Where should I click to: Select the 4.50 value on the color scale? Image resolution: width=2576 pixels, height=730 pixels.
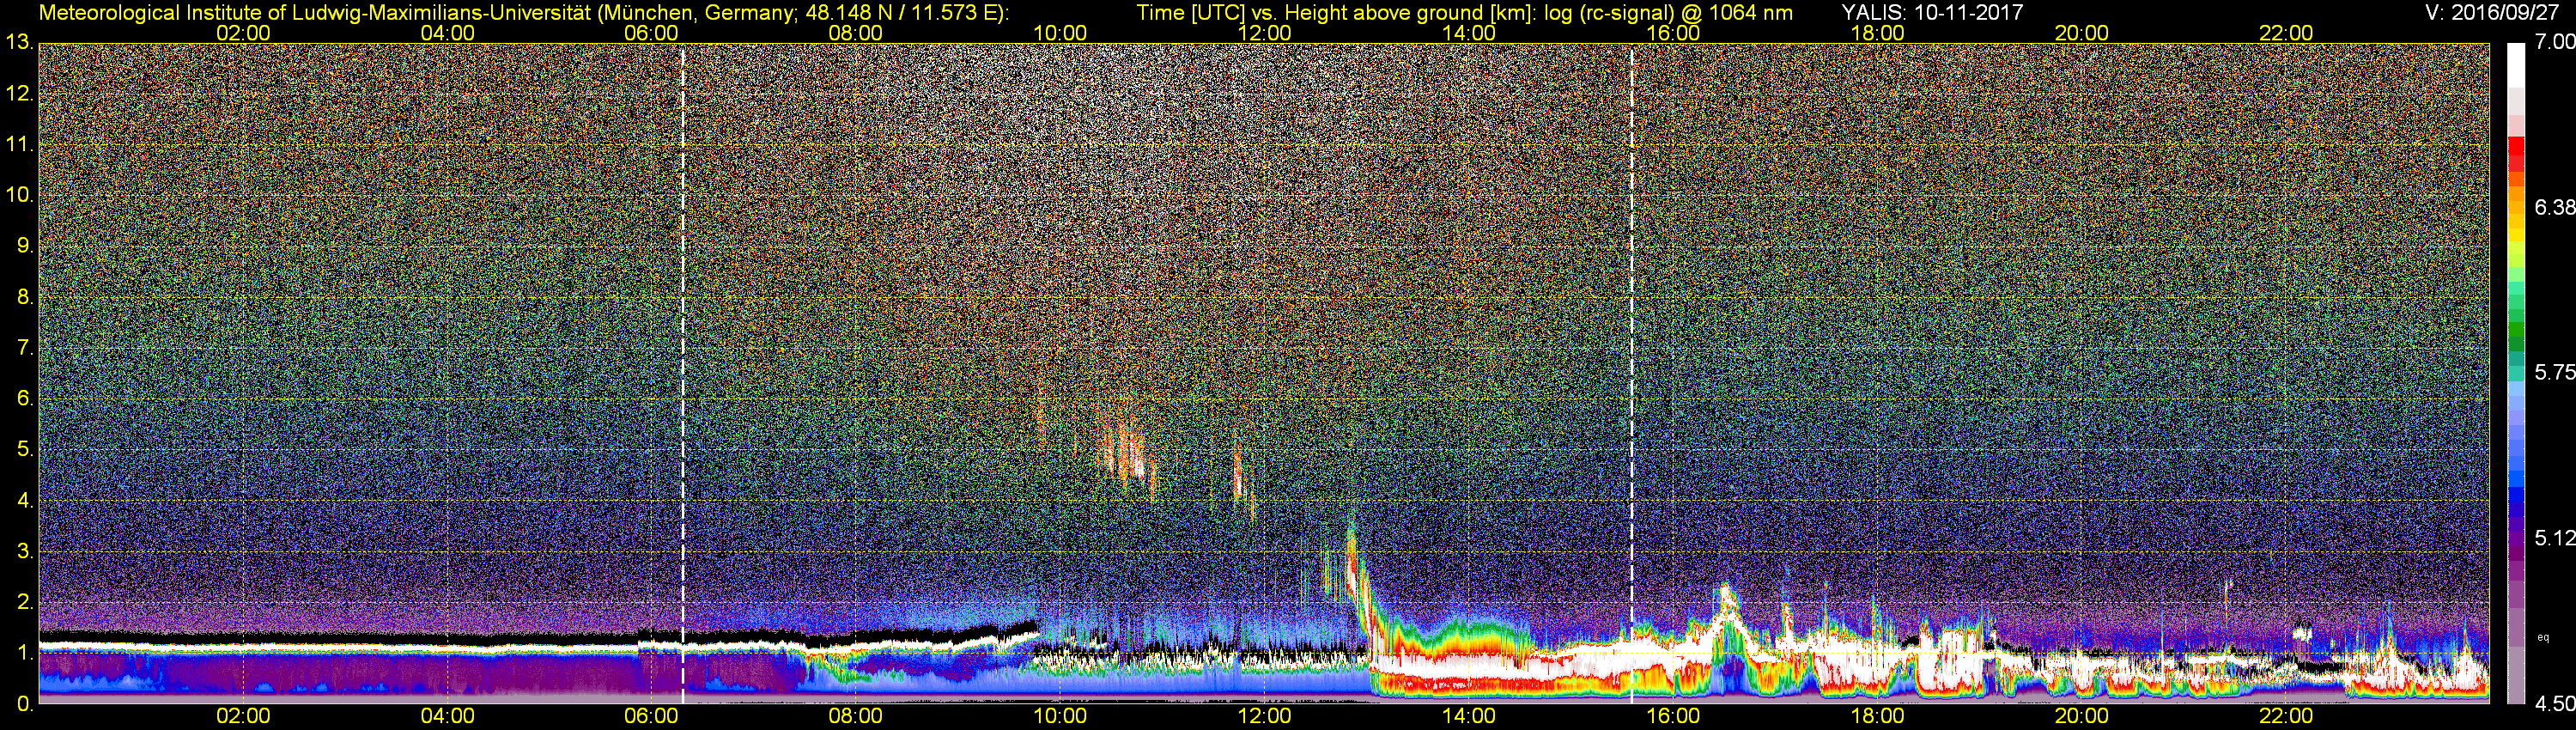click(2554, 704)
